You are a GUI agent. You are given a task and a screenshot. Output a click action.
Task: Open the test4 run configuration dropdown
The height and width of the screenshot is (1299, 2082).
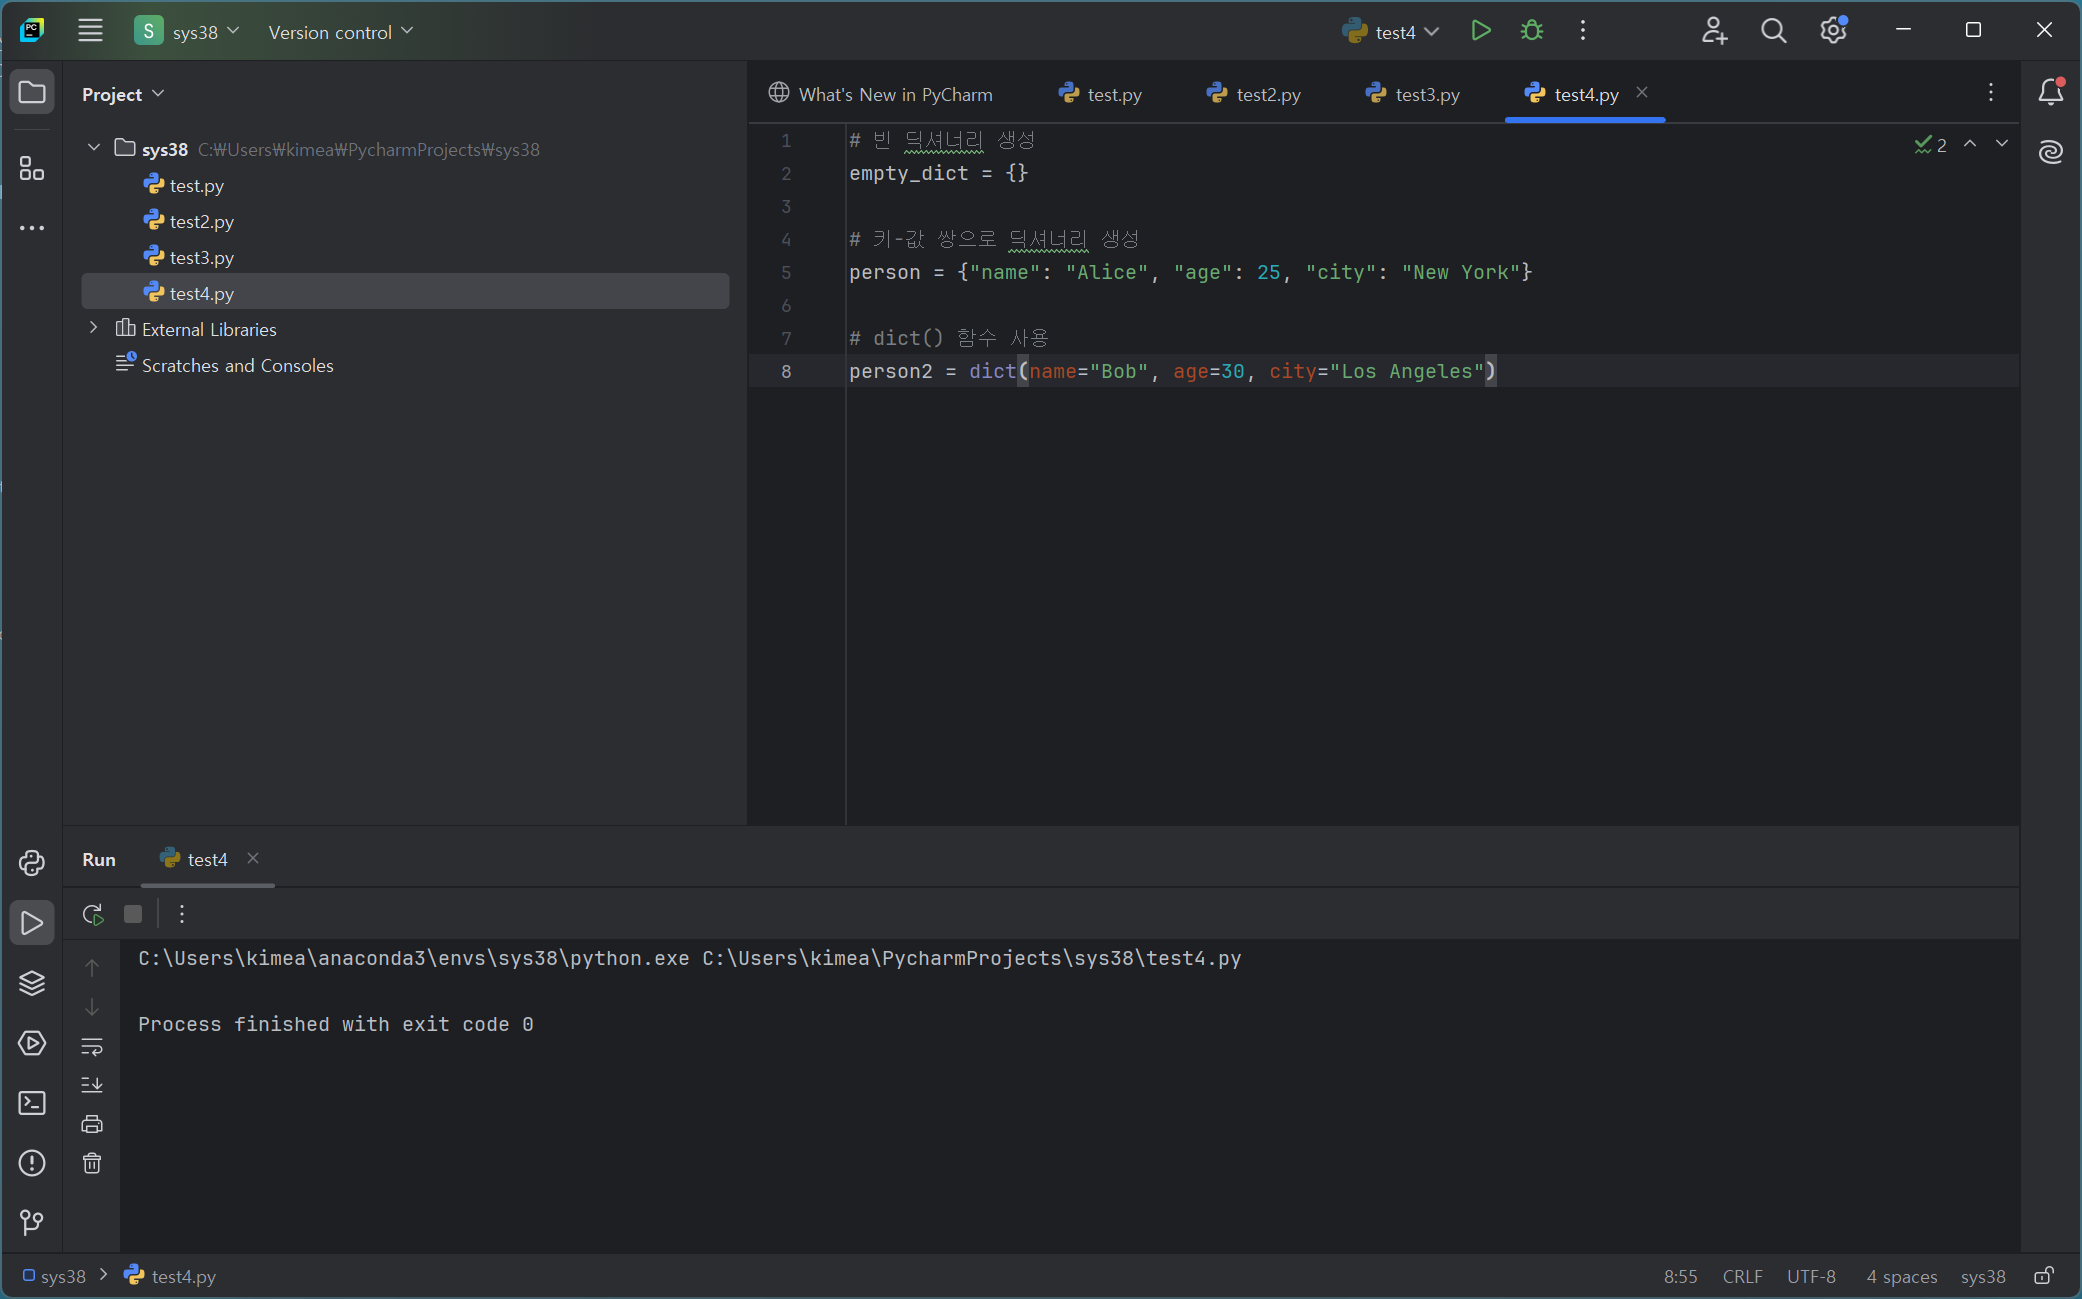1392,32
